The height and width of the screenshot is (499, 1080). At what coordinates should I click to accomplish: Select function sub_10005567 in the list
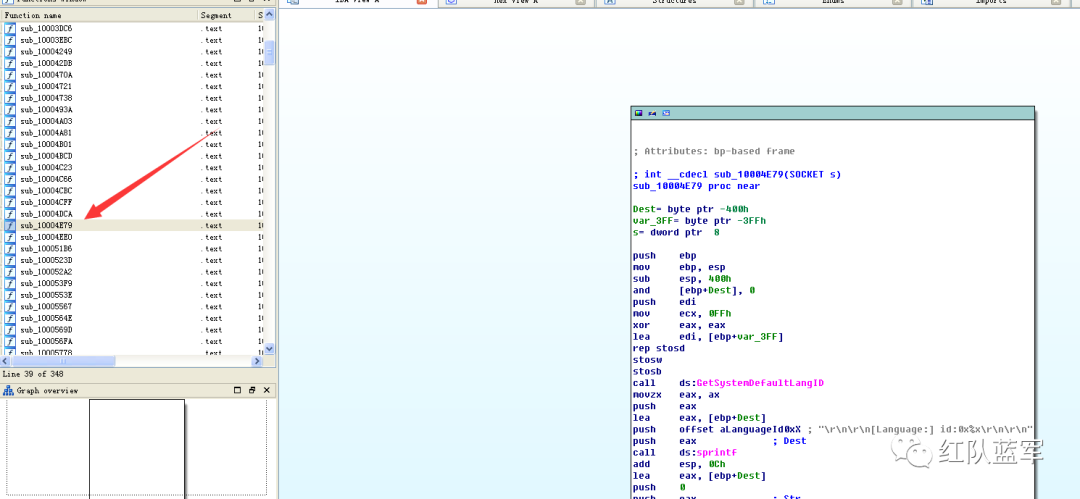pos(132,307)
